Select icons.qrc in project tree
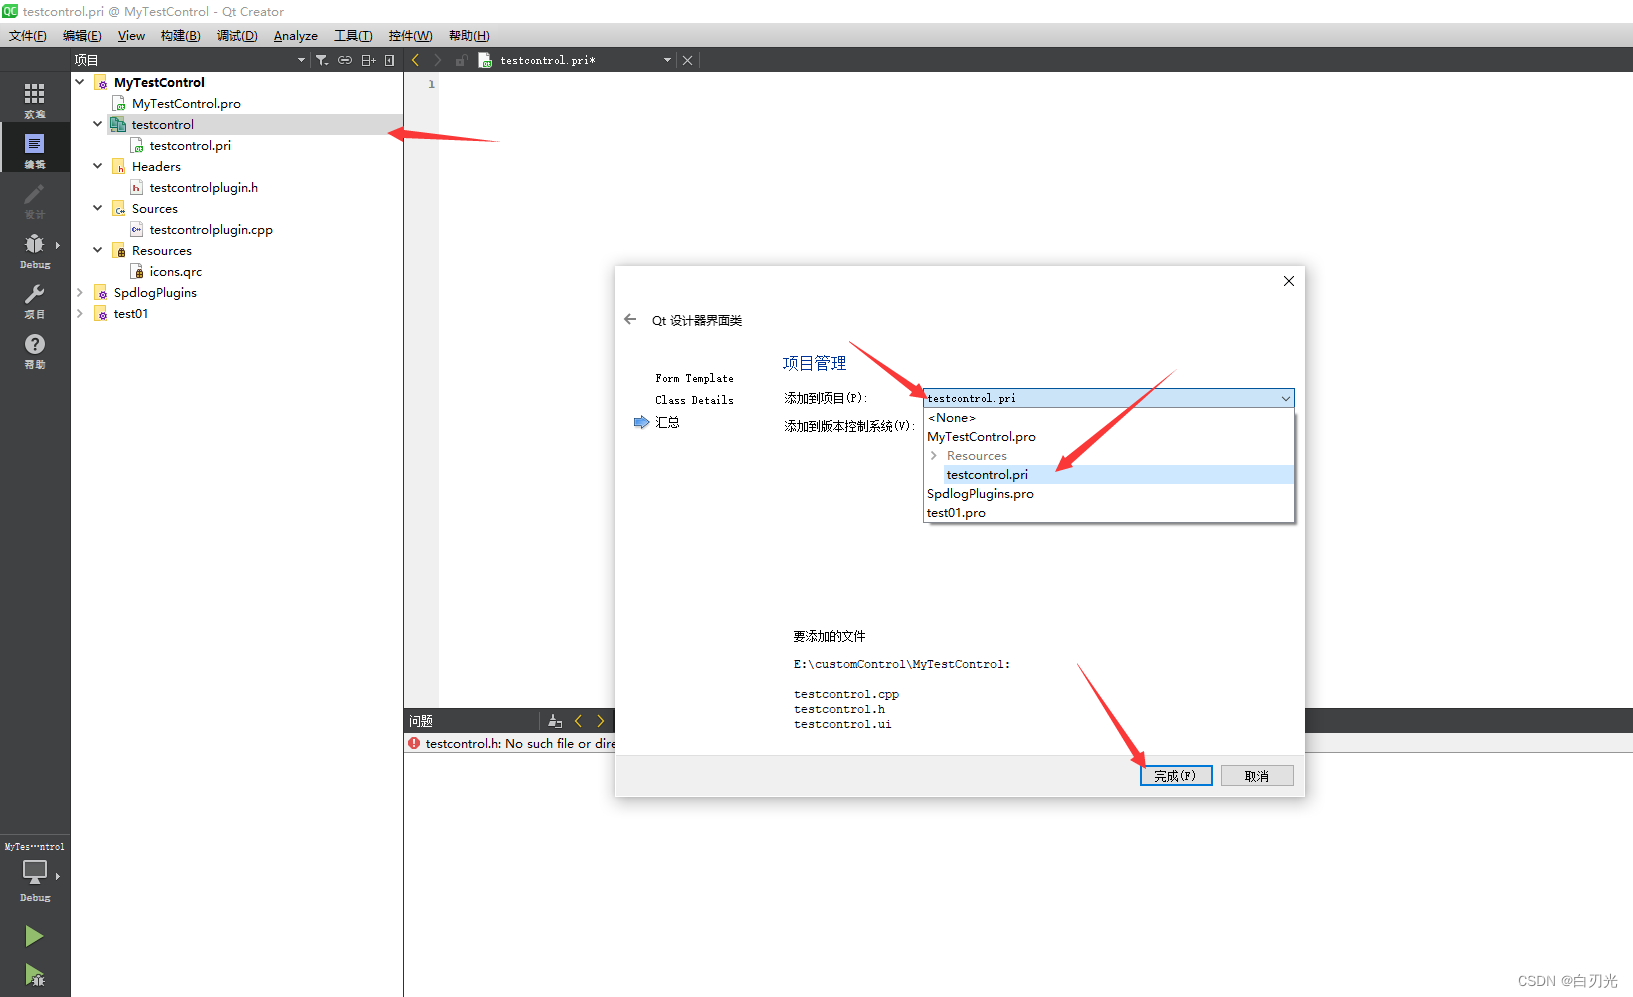 [x=176, y=271]
